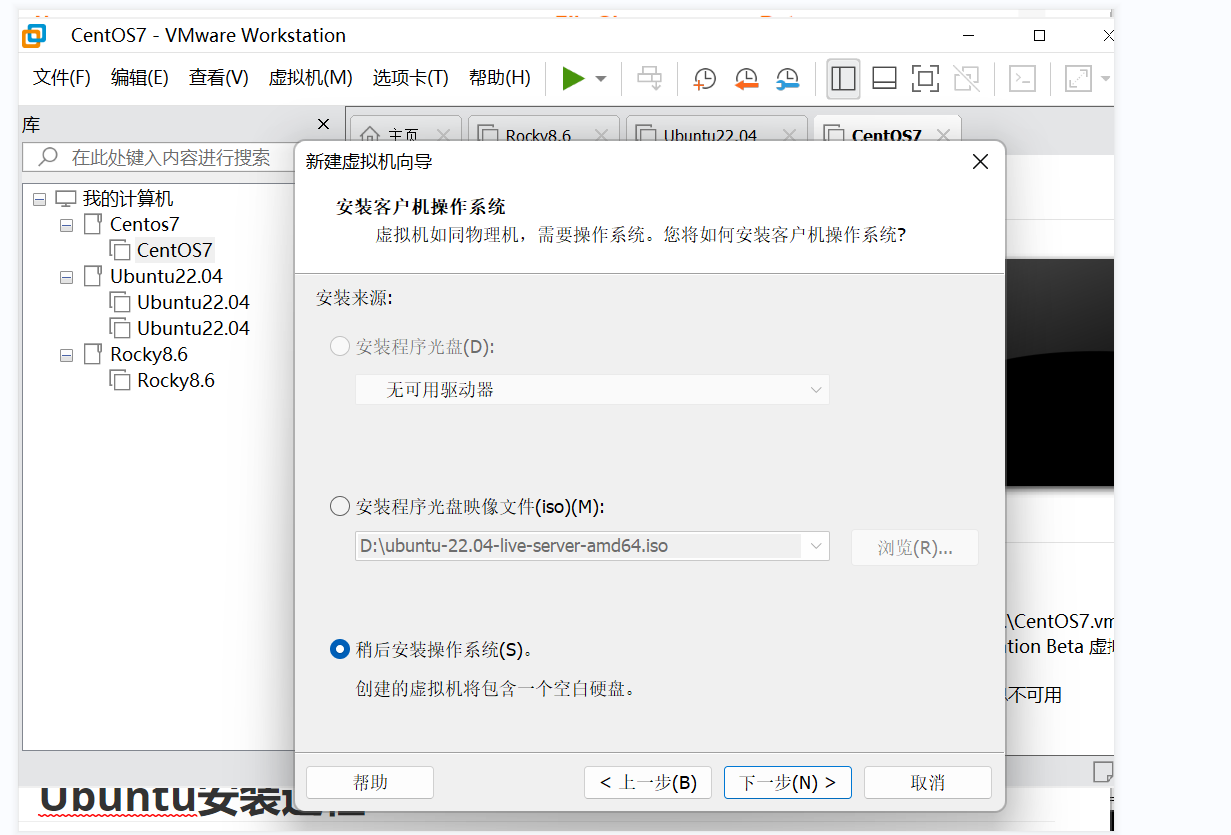Click the 浏览(R)... button
Screen dimensions: 1231x835
tap(915, 548)
